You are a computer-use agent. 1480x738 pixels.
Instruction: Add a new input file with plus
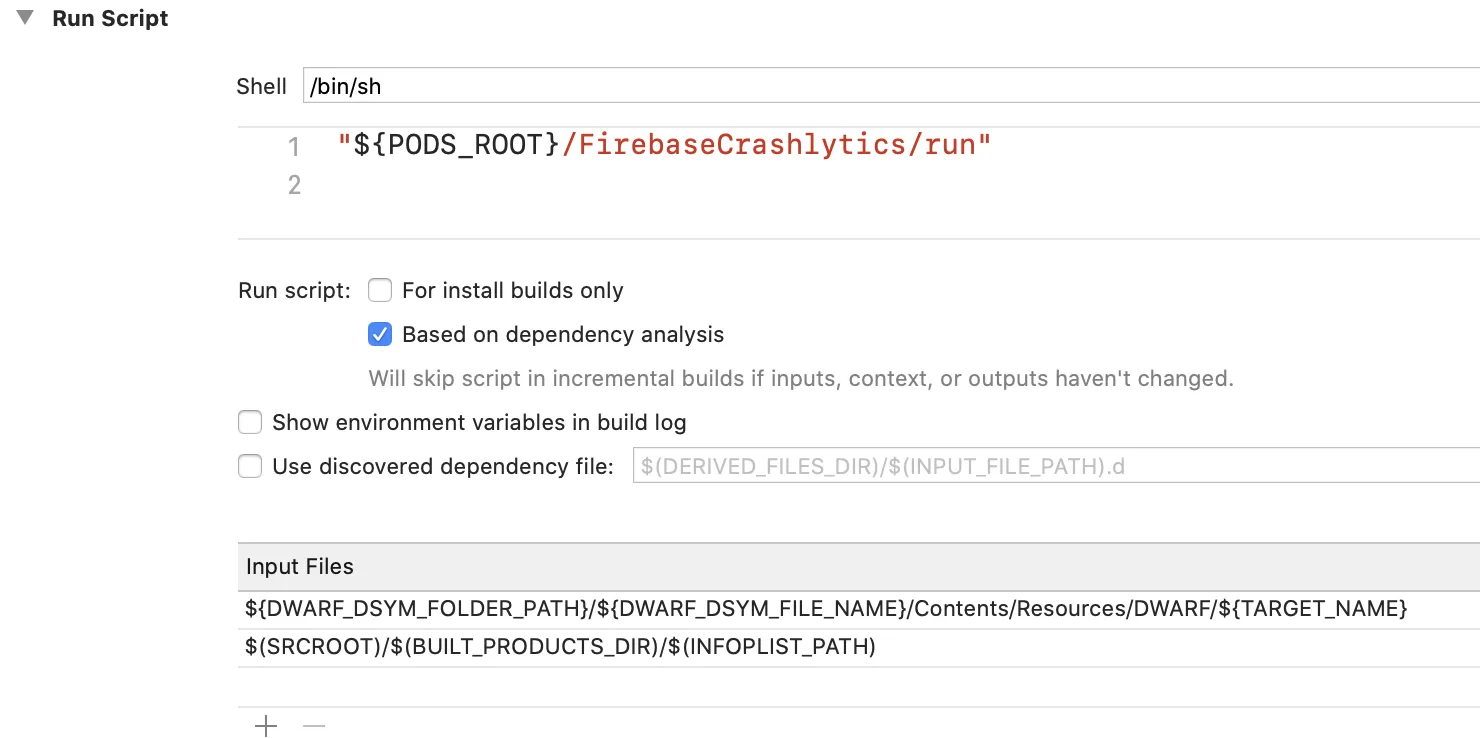(x=266, y=726)
